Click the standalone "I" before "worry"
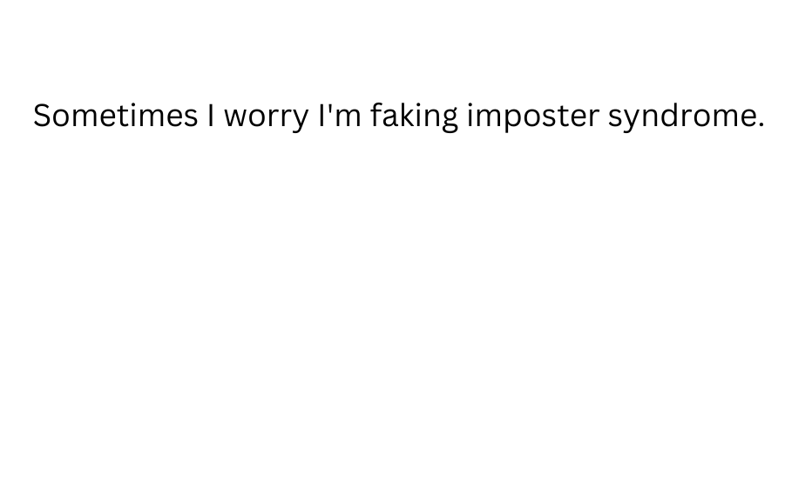The width and height of the screenshot is (812, 504). point(211,115)
